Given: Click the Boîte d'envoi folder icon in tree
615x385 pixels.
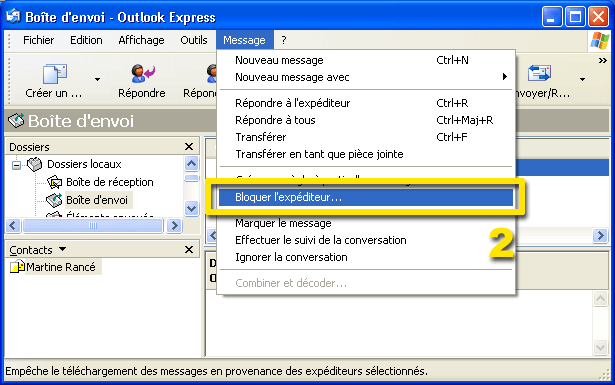Looking at the screenshot, I should tap(54, 200).
